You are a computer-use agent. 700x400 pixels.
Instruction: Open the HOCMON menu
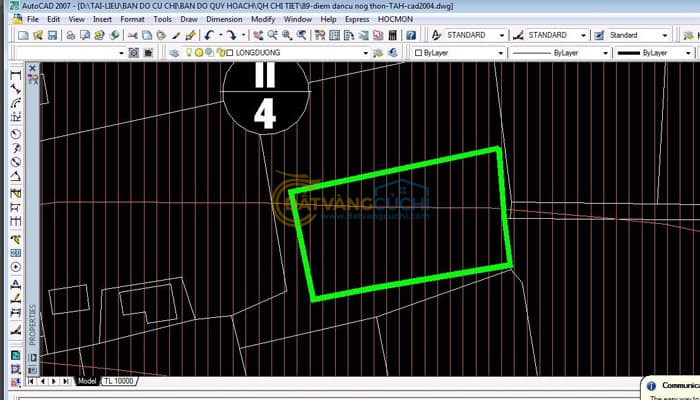coord(393,19)
